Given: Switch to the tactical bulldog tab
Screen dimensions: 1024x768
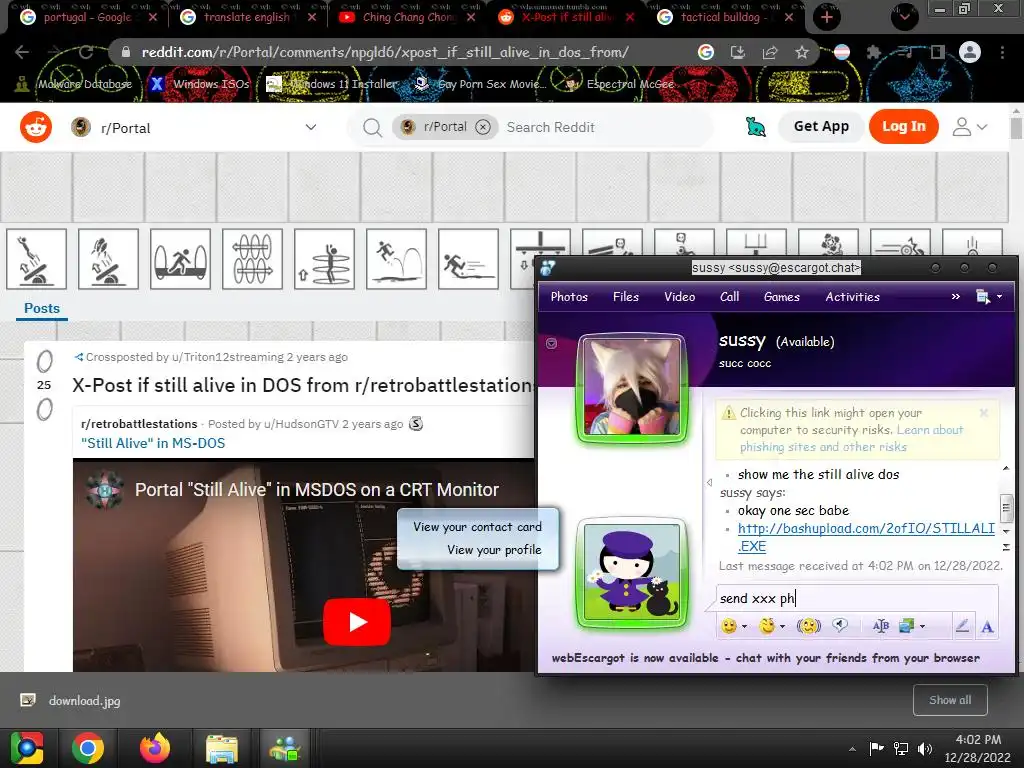Looking at the screenshot, I should (726, 18).
